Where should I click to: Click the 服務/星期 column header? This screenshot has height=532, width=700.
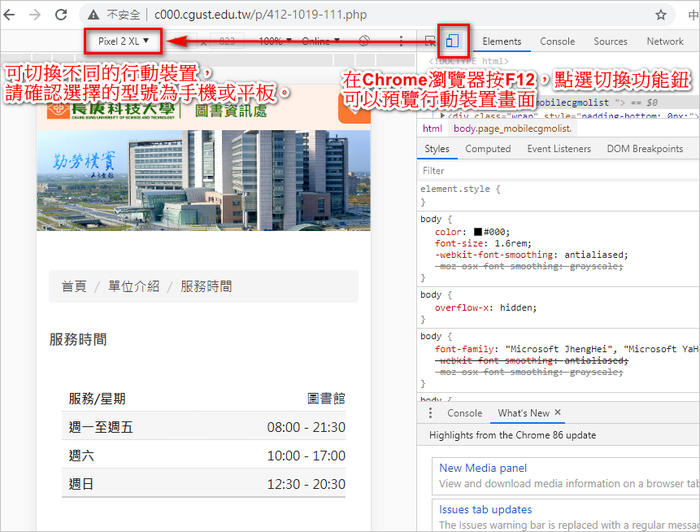click(x=97, y=399)
